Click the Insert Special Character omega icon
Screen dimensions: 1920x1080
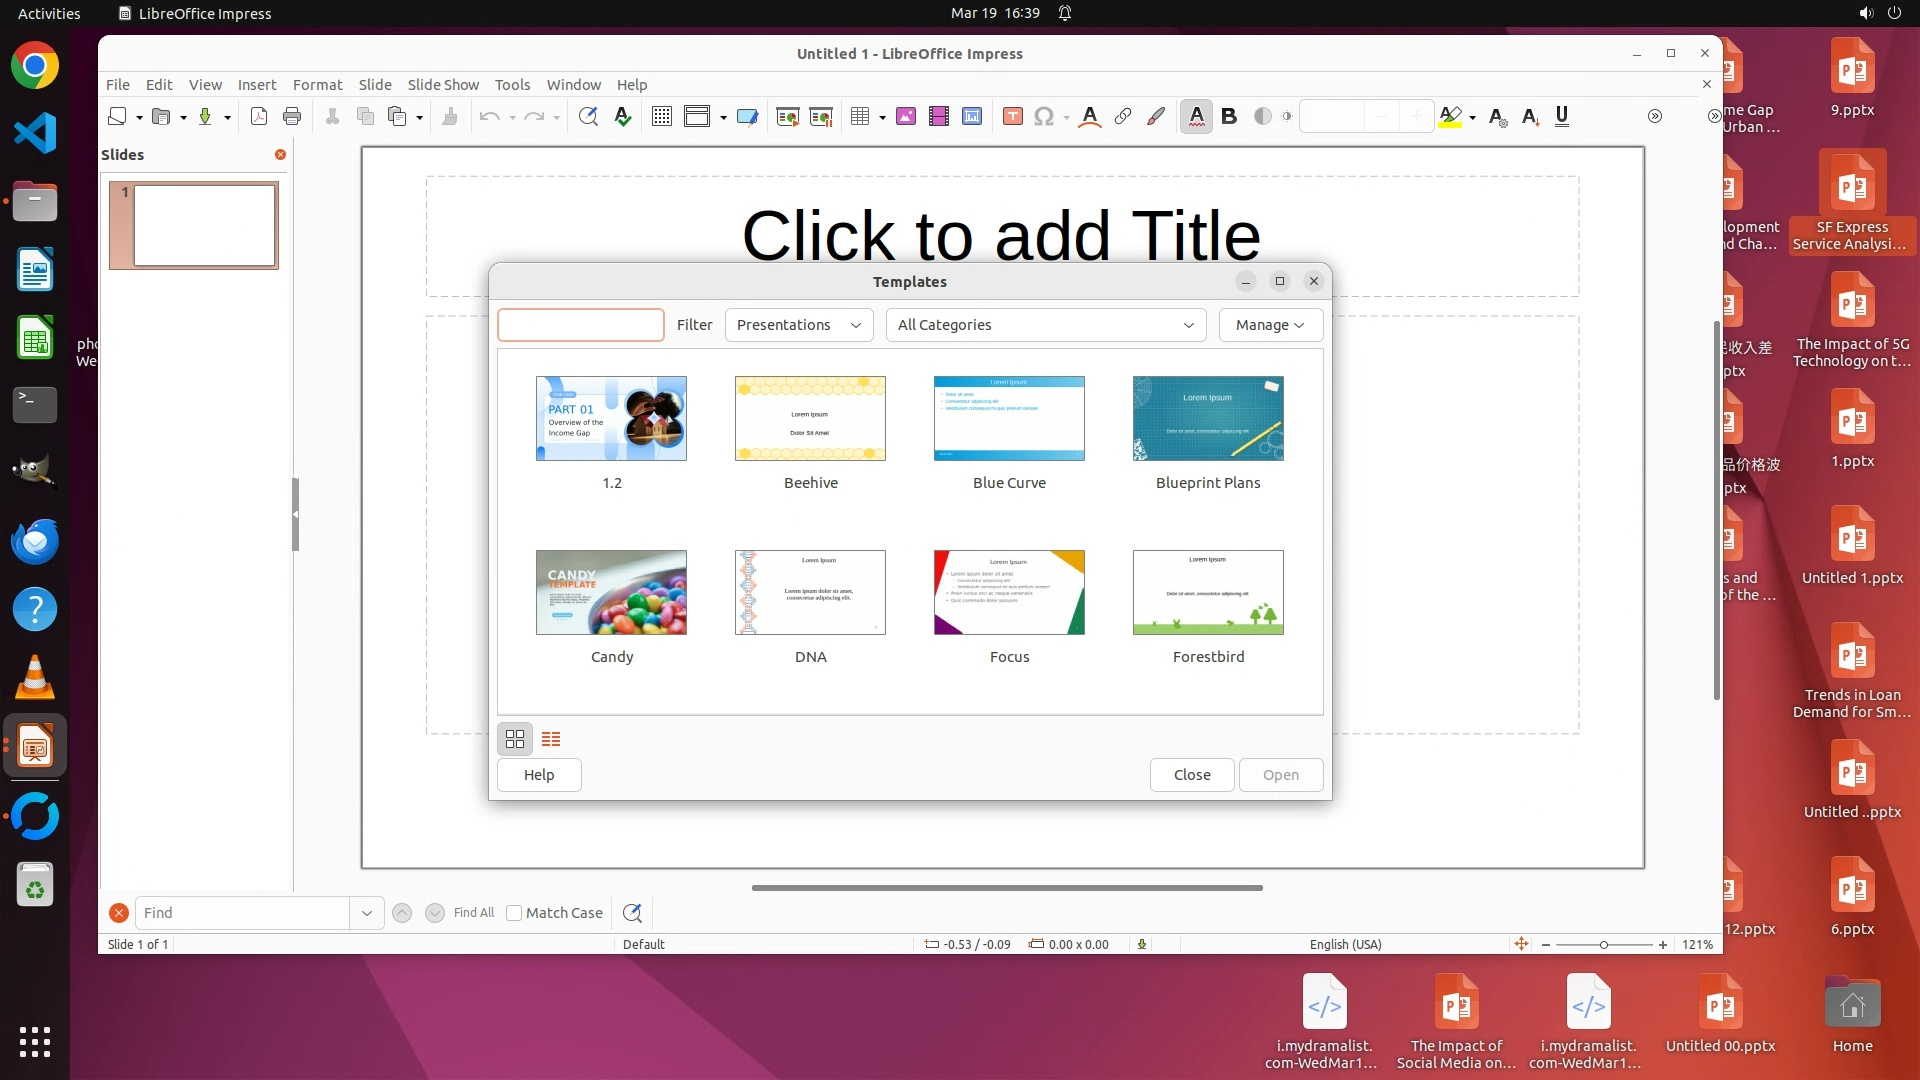(x=1044, y=117)
